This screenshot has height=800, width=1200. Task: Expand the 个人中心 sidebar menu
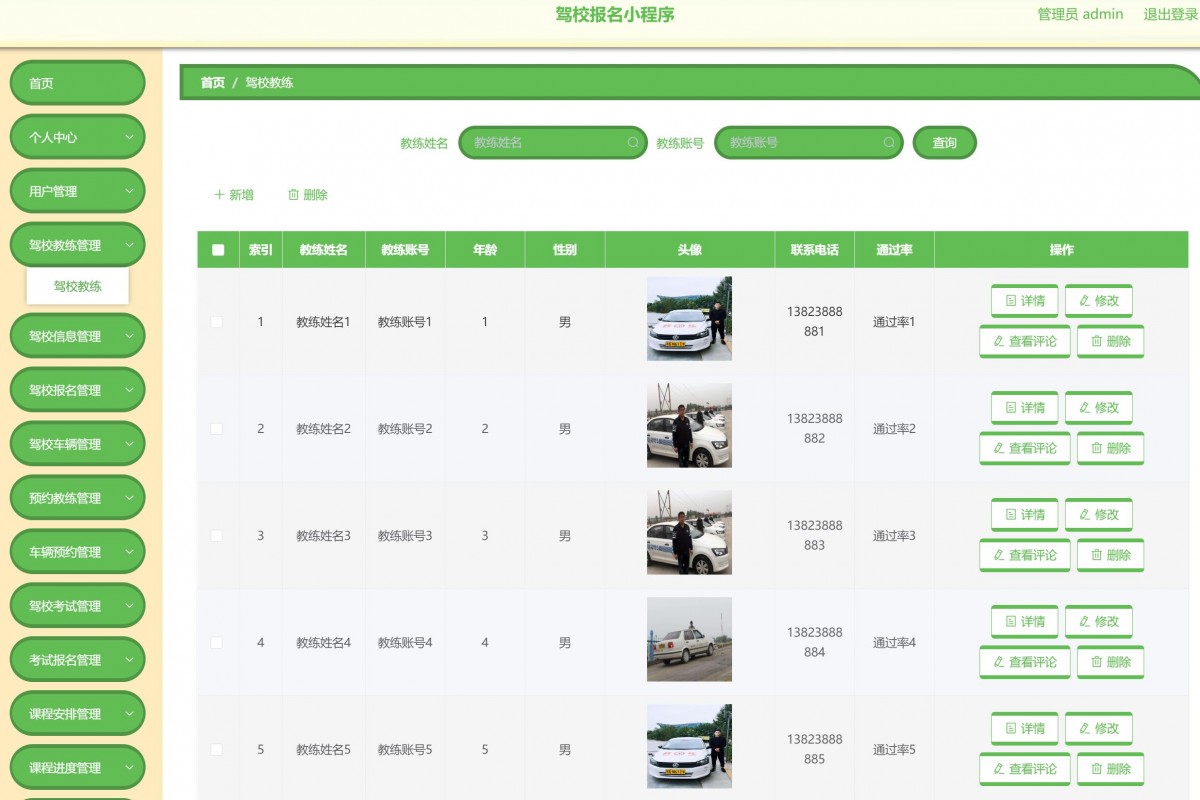point(77,136)
